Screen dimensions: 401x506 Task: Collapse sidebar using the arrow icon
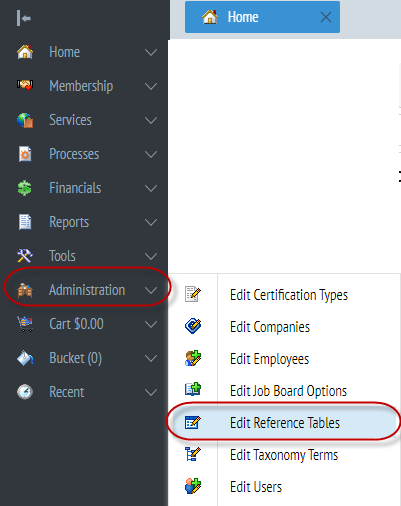[x=24, y=18]
